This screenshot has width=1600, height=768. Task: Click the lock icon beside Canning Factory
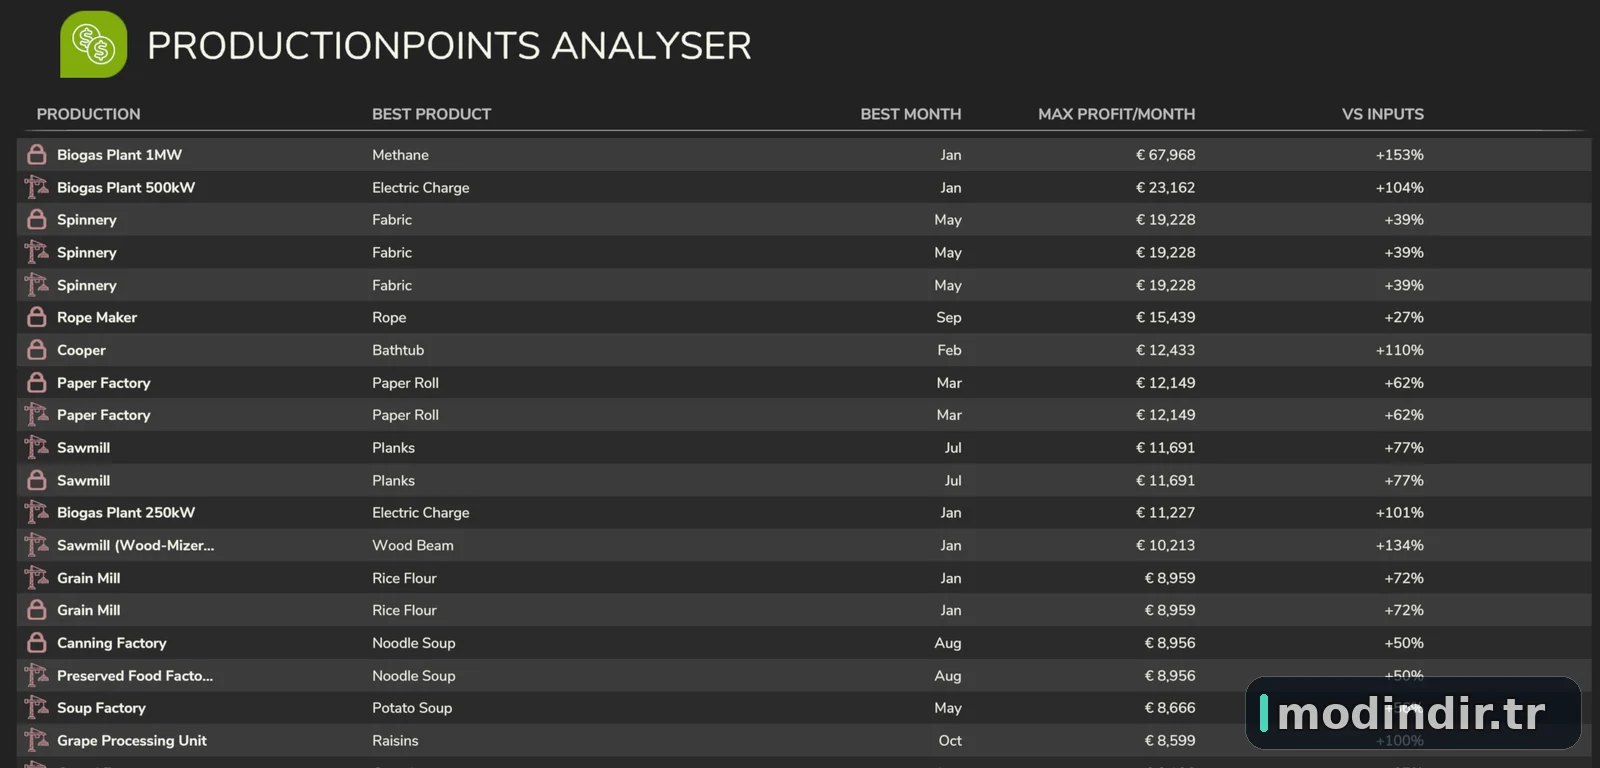coord(37,642)
